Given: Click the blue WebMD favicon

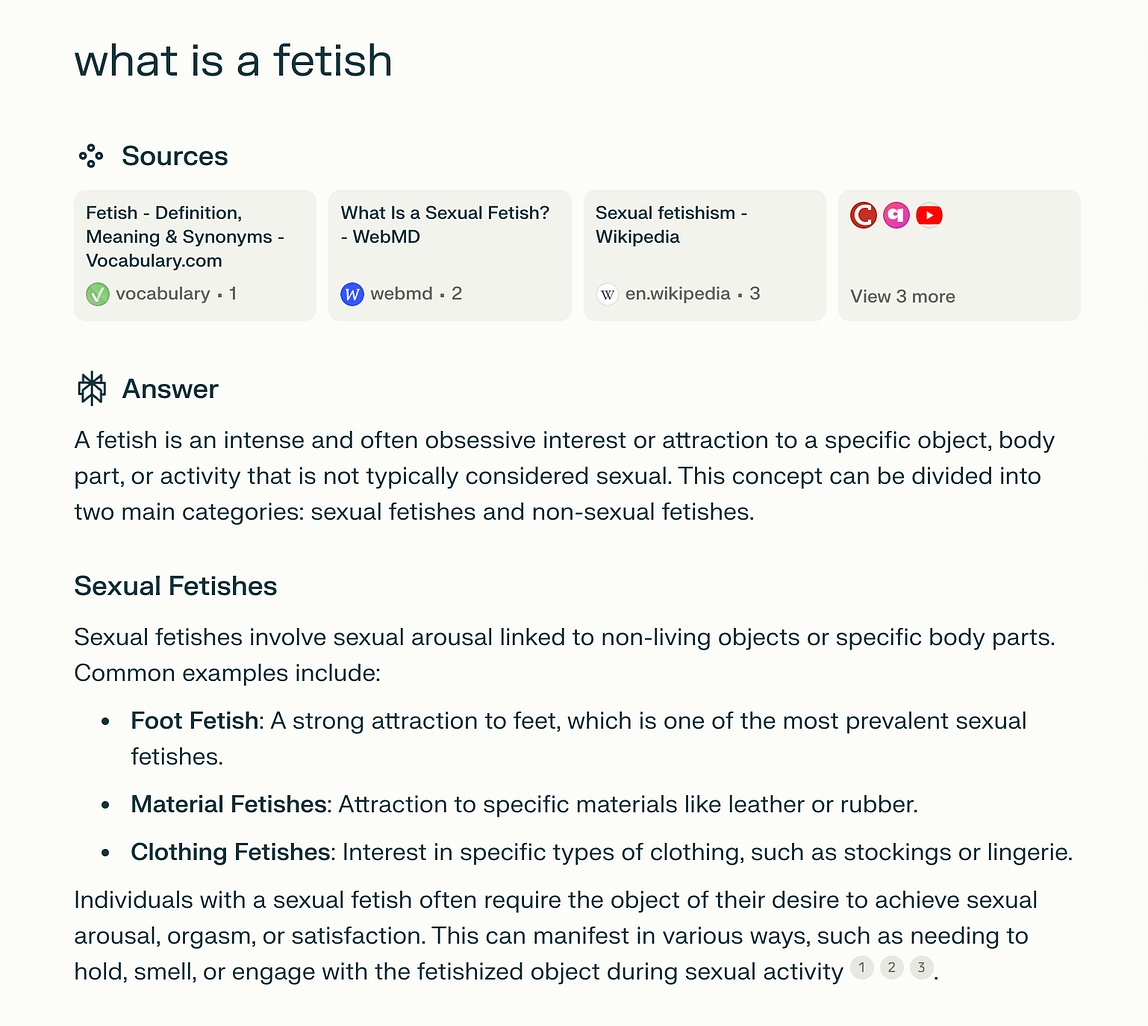Looking at the screenshot, I should pyautogui.click(x=352, y=294).
